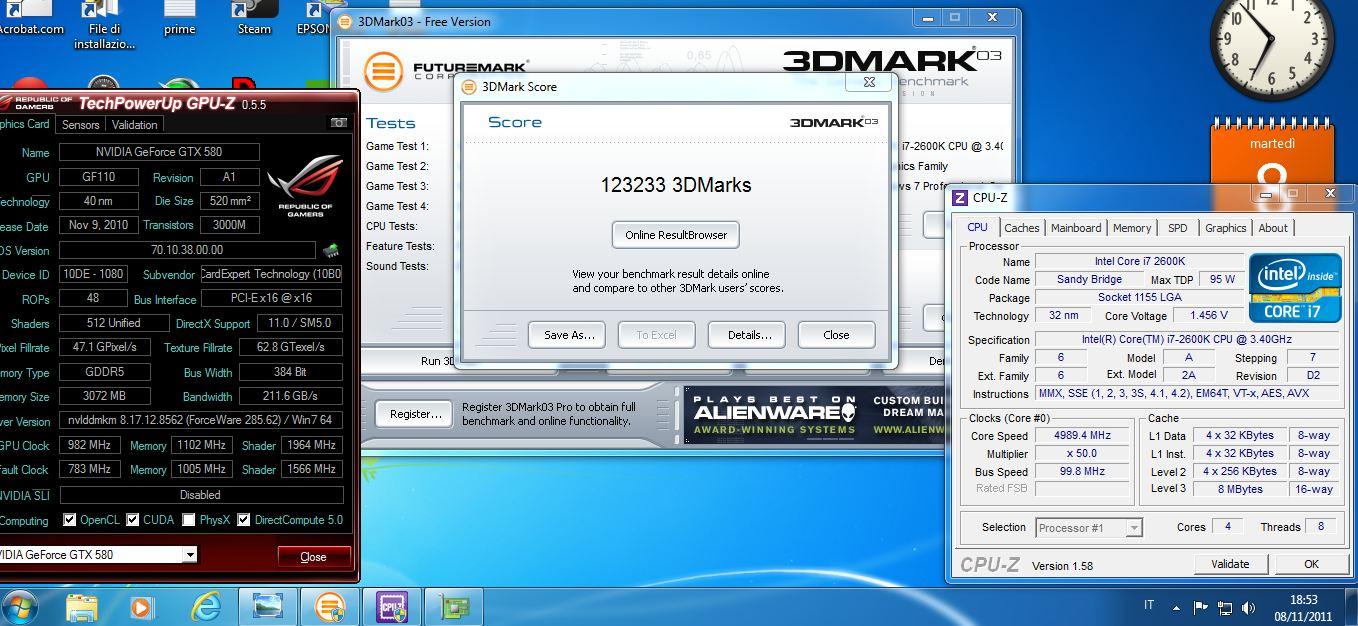Click the Intel Core i7 logo in CPU-Z
The width and height of the screenshot is (1358, 626).
point(1295,289)
